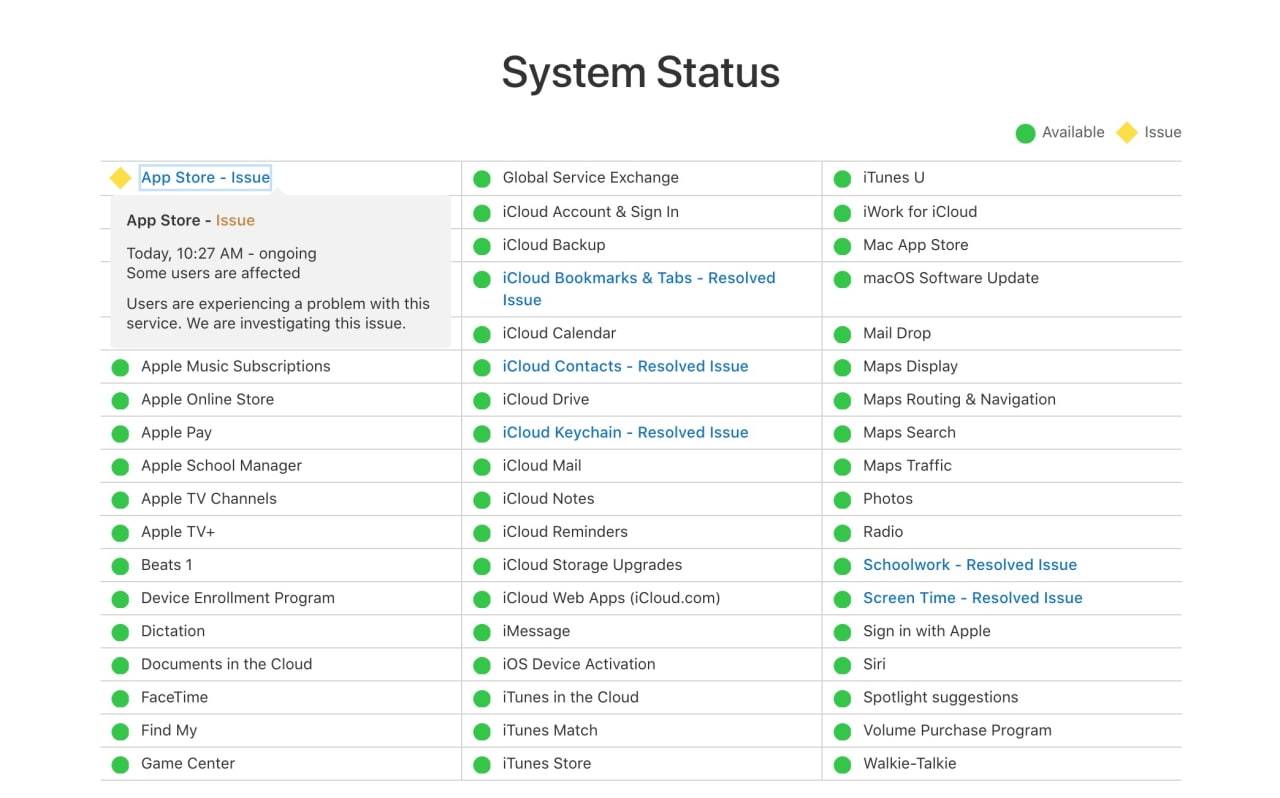
Task: Click the green status dot beside iCloud Mail
Action: 482,467
